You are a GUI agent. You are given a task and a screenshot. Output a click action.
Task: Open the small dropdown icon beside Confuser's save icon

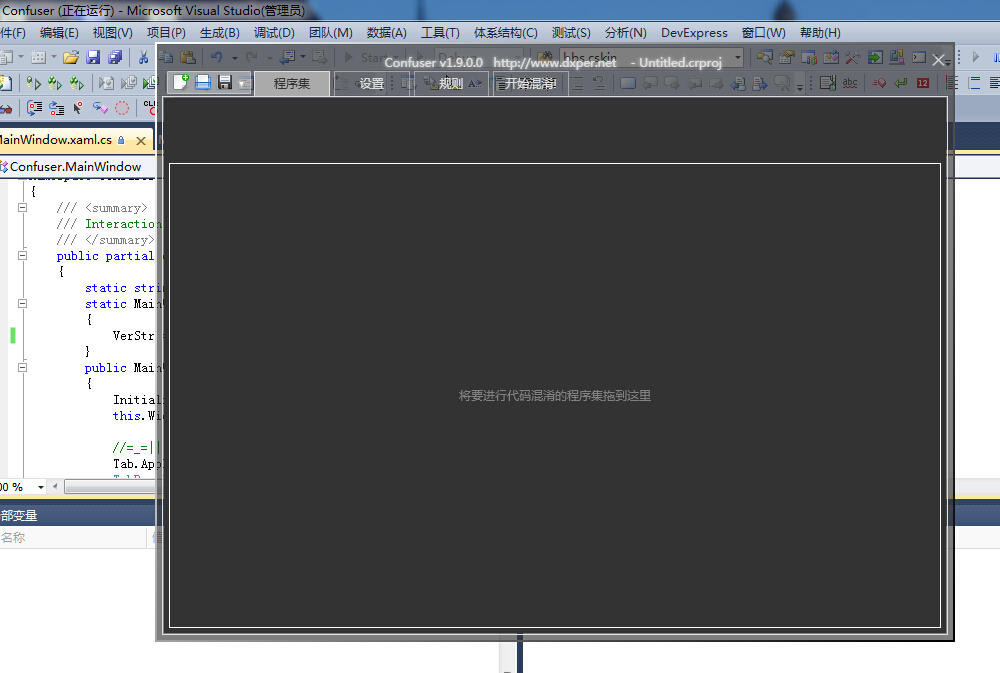point(244,83)
